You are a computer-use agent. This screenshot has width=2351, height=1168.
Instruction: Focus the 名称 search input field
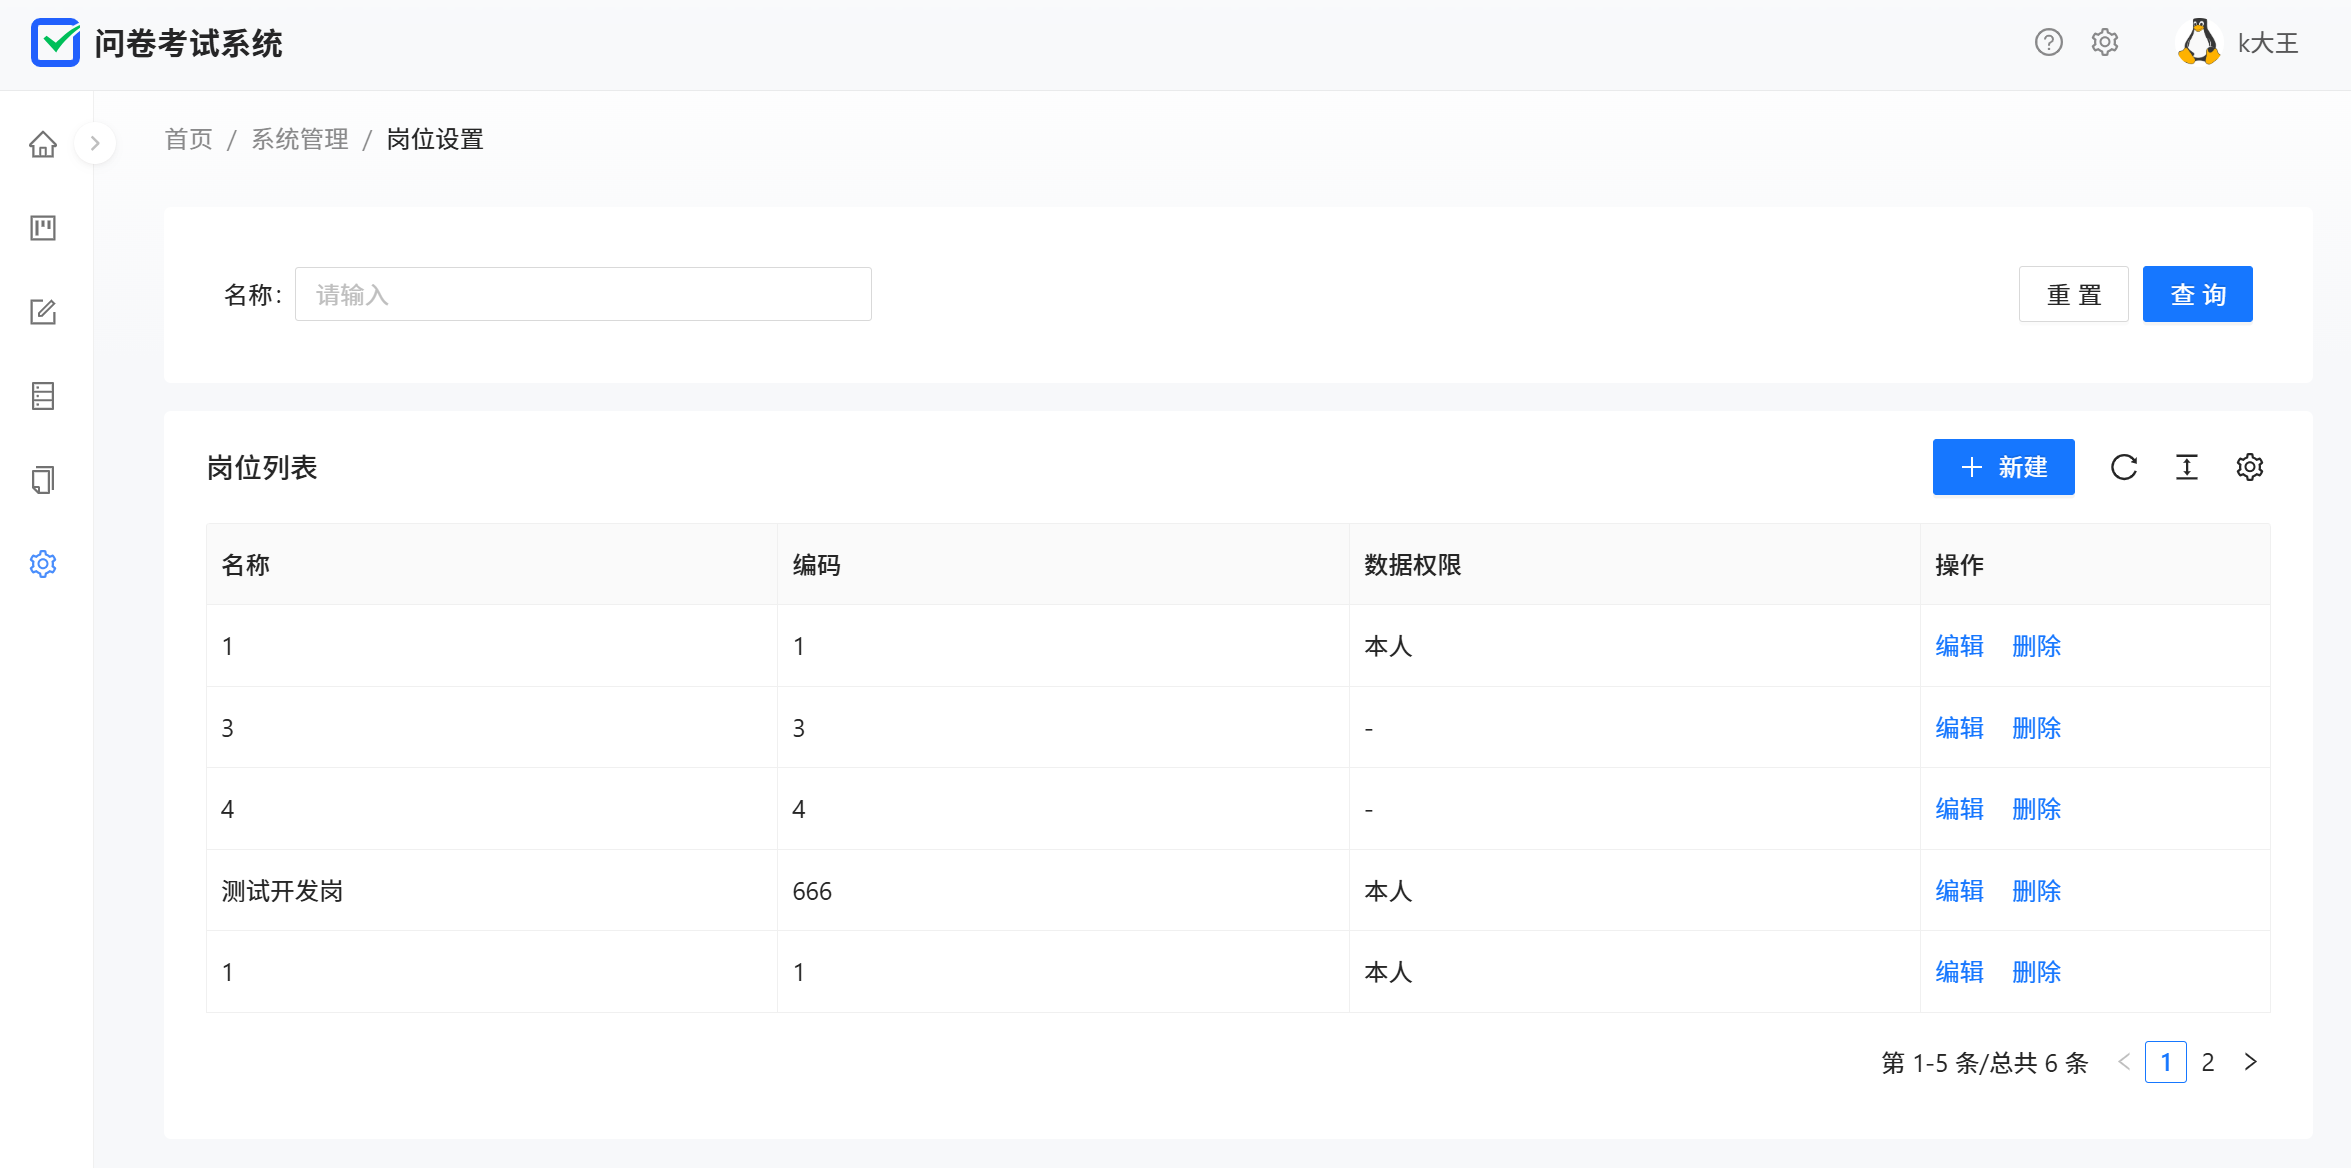click(x=583, y=295)
